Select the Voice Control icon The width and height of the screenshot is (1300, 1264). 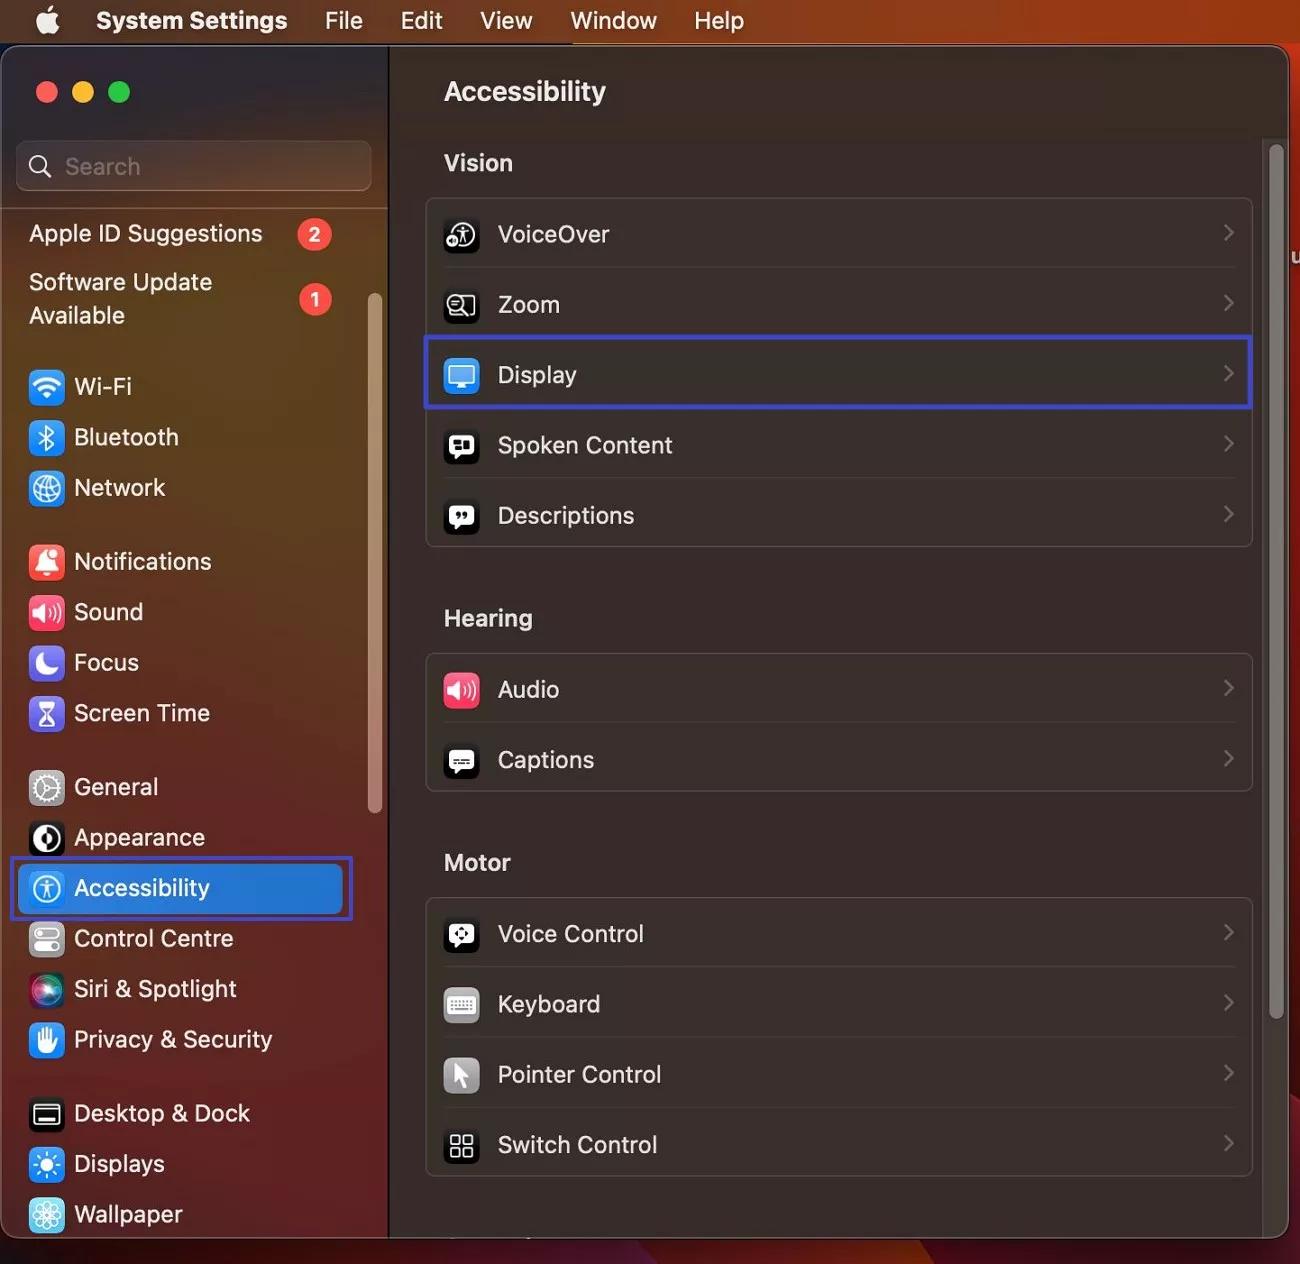pos(461,933)
